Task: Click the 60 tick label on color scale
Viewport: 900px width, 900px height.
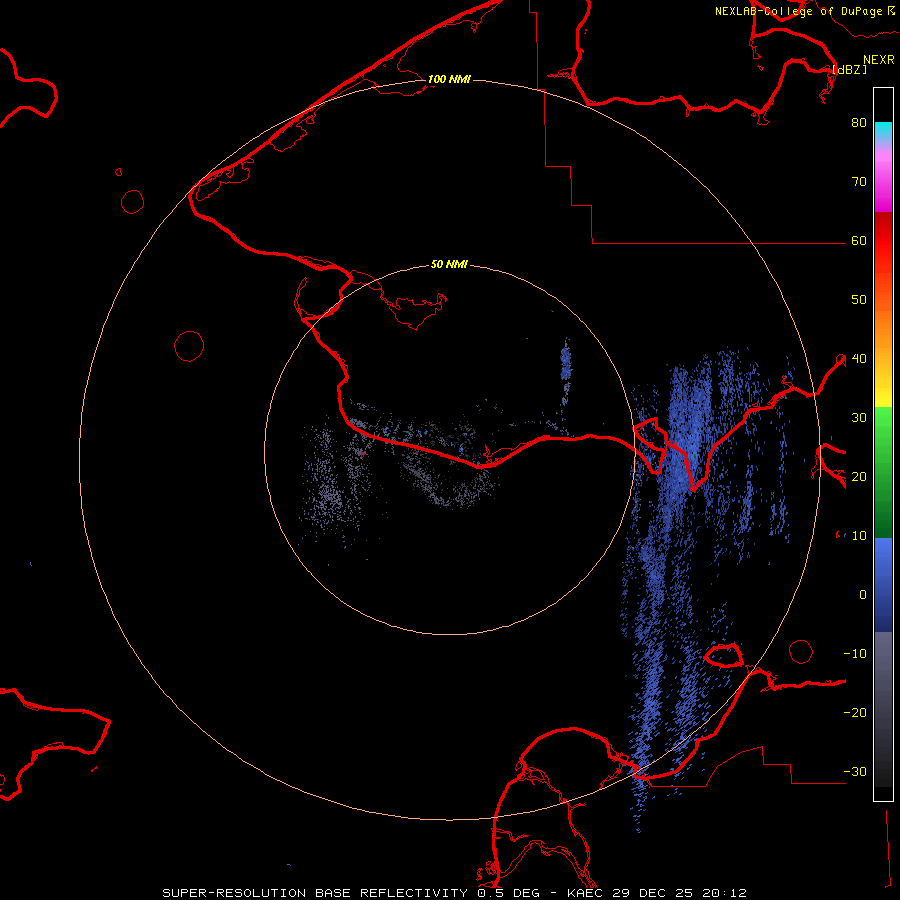Action: point(859,241)
